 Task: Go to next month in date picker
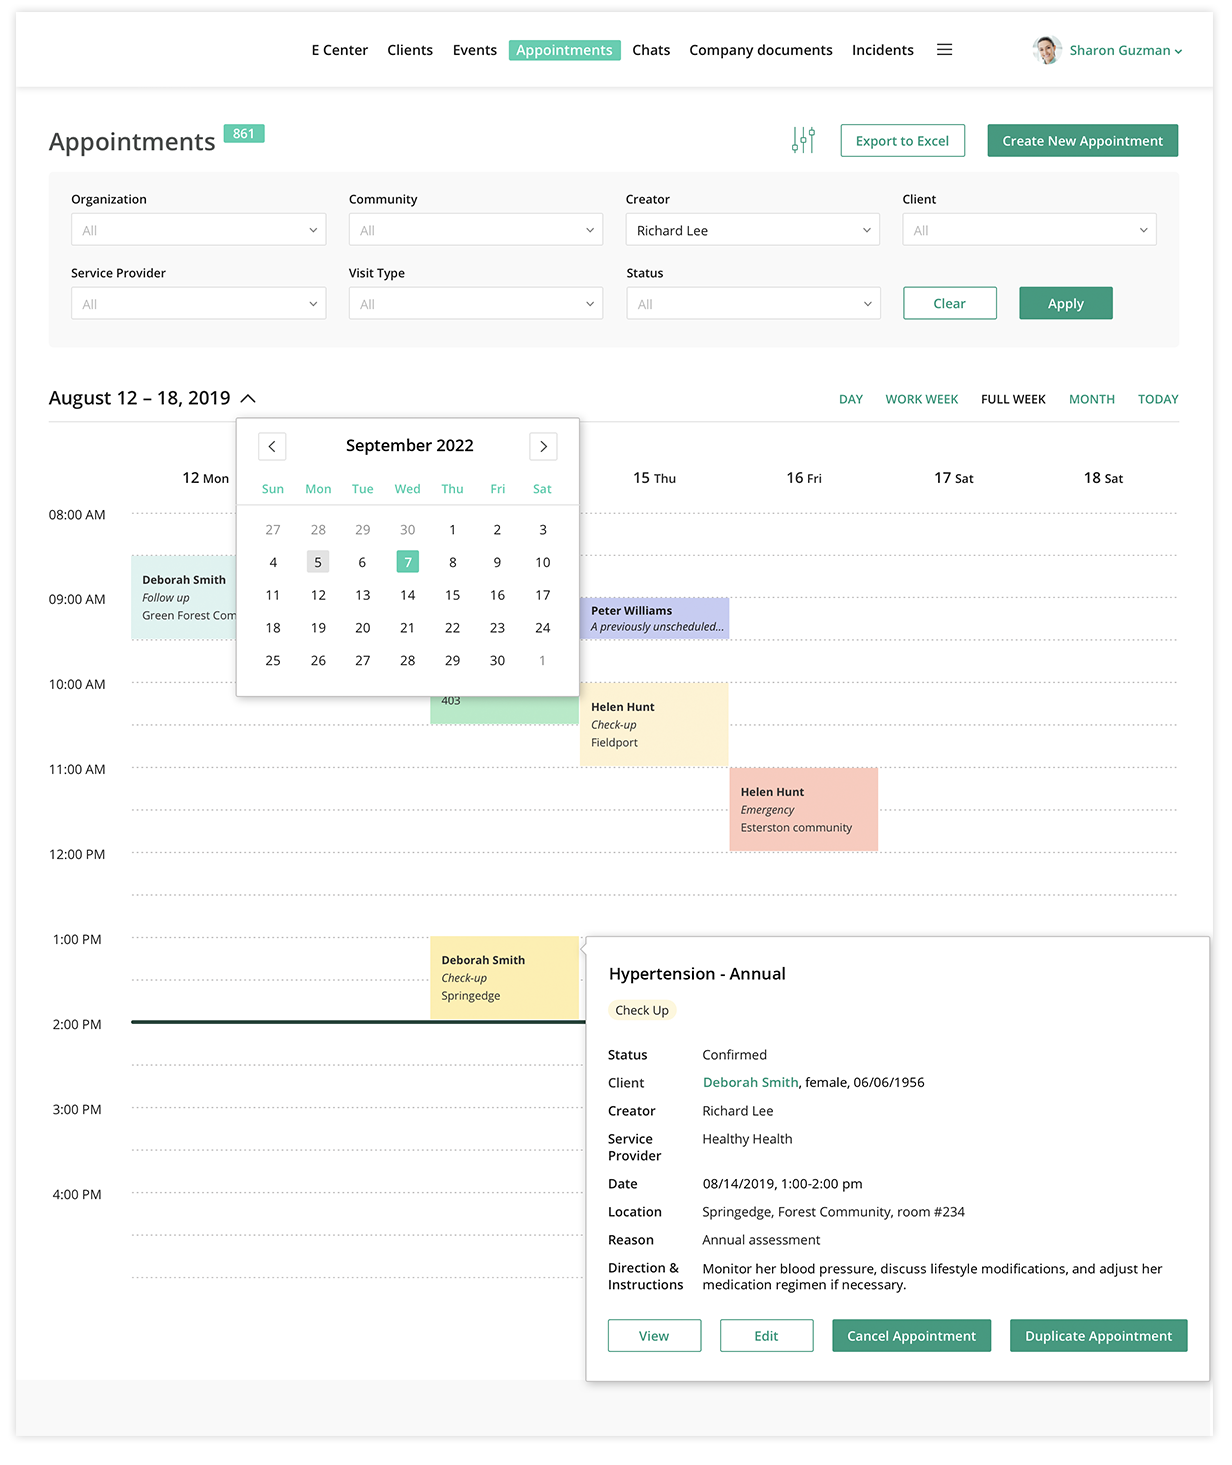(x=543, y=446)
